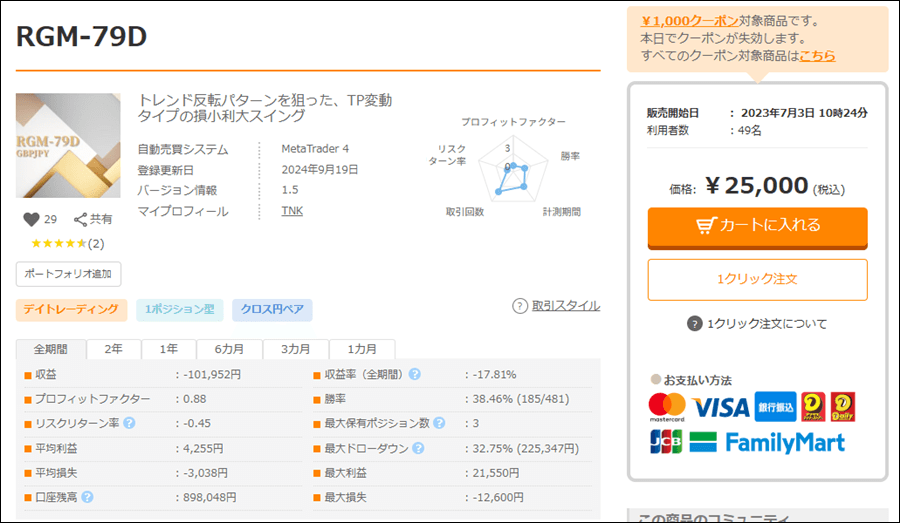Open the RGM-79D product thumbnail image
The width and height of the screenshot is (900, 523).
(x=68, y=146)
